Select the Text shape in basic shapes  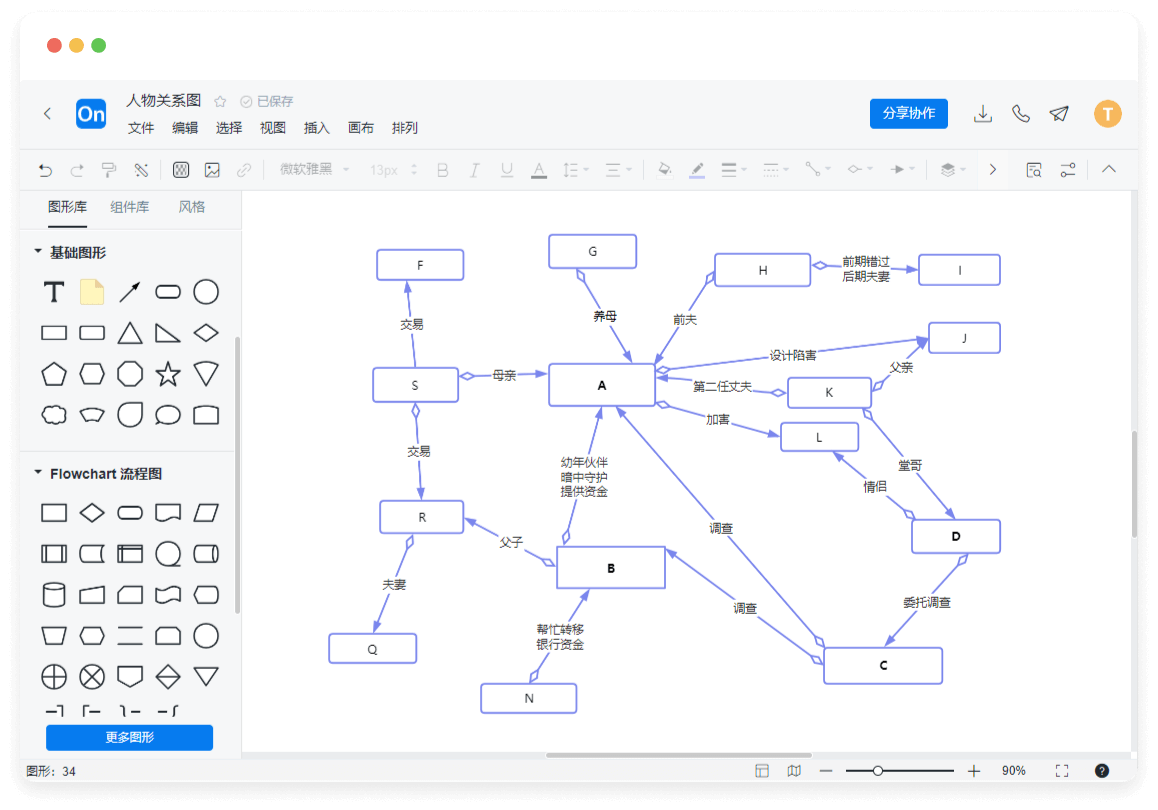pos(54,292)
